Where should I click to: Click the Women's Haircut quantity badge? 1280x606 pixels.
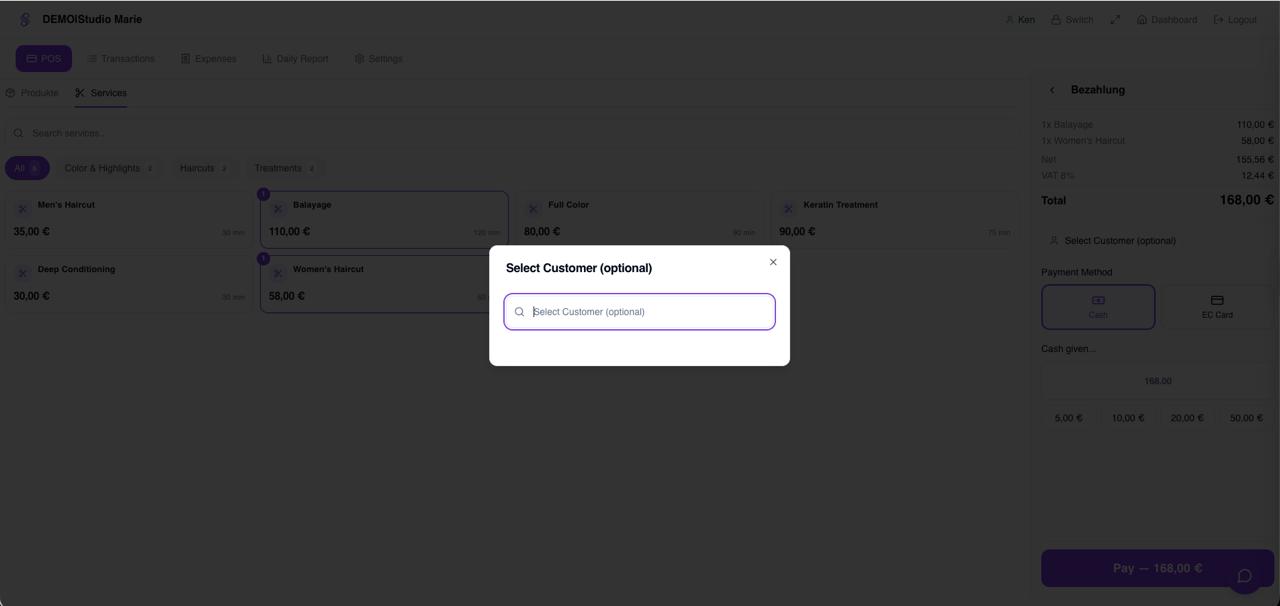tap(263, 258)
